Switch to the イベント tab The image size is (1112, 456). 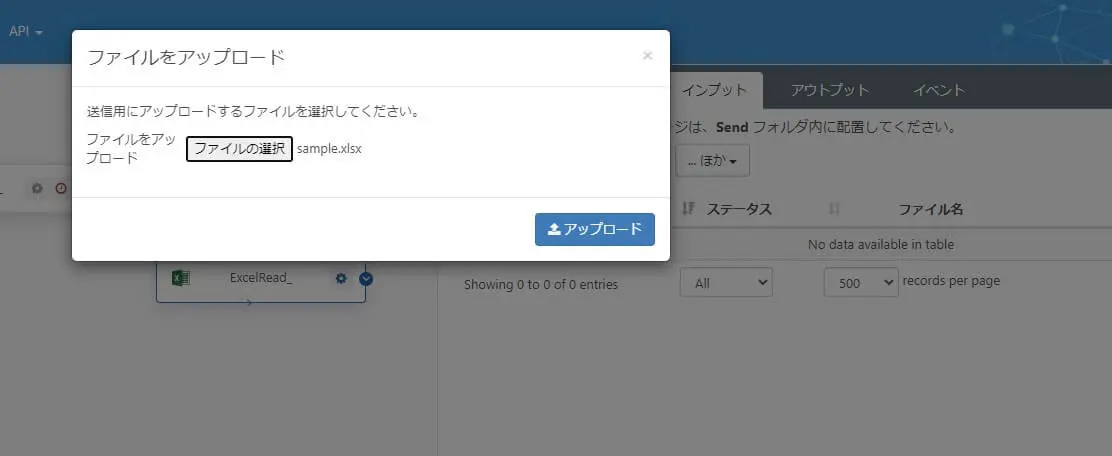[x=938, y=90]
